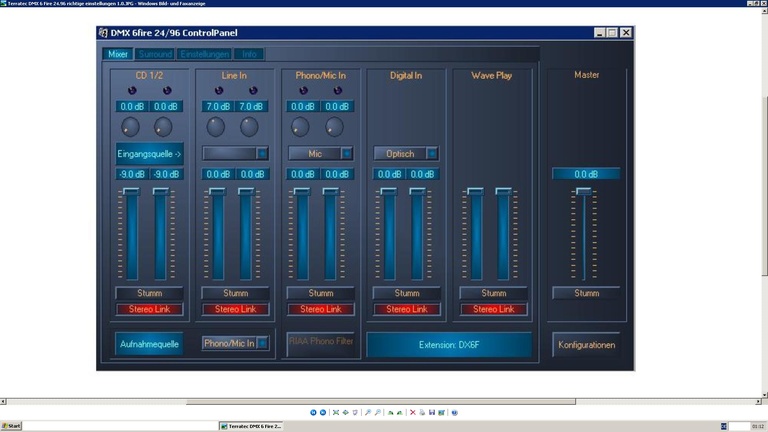Expand the Phono/Mic In recording source dropdown
The width and height of the screenshot is (768, 432).
pyautogui.click(x=262, y=343)
